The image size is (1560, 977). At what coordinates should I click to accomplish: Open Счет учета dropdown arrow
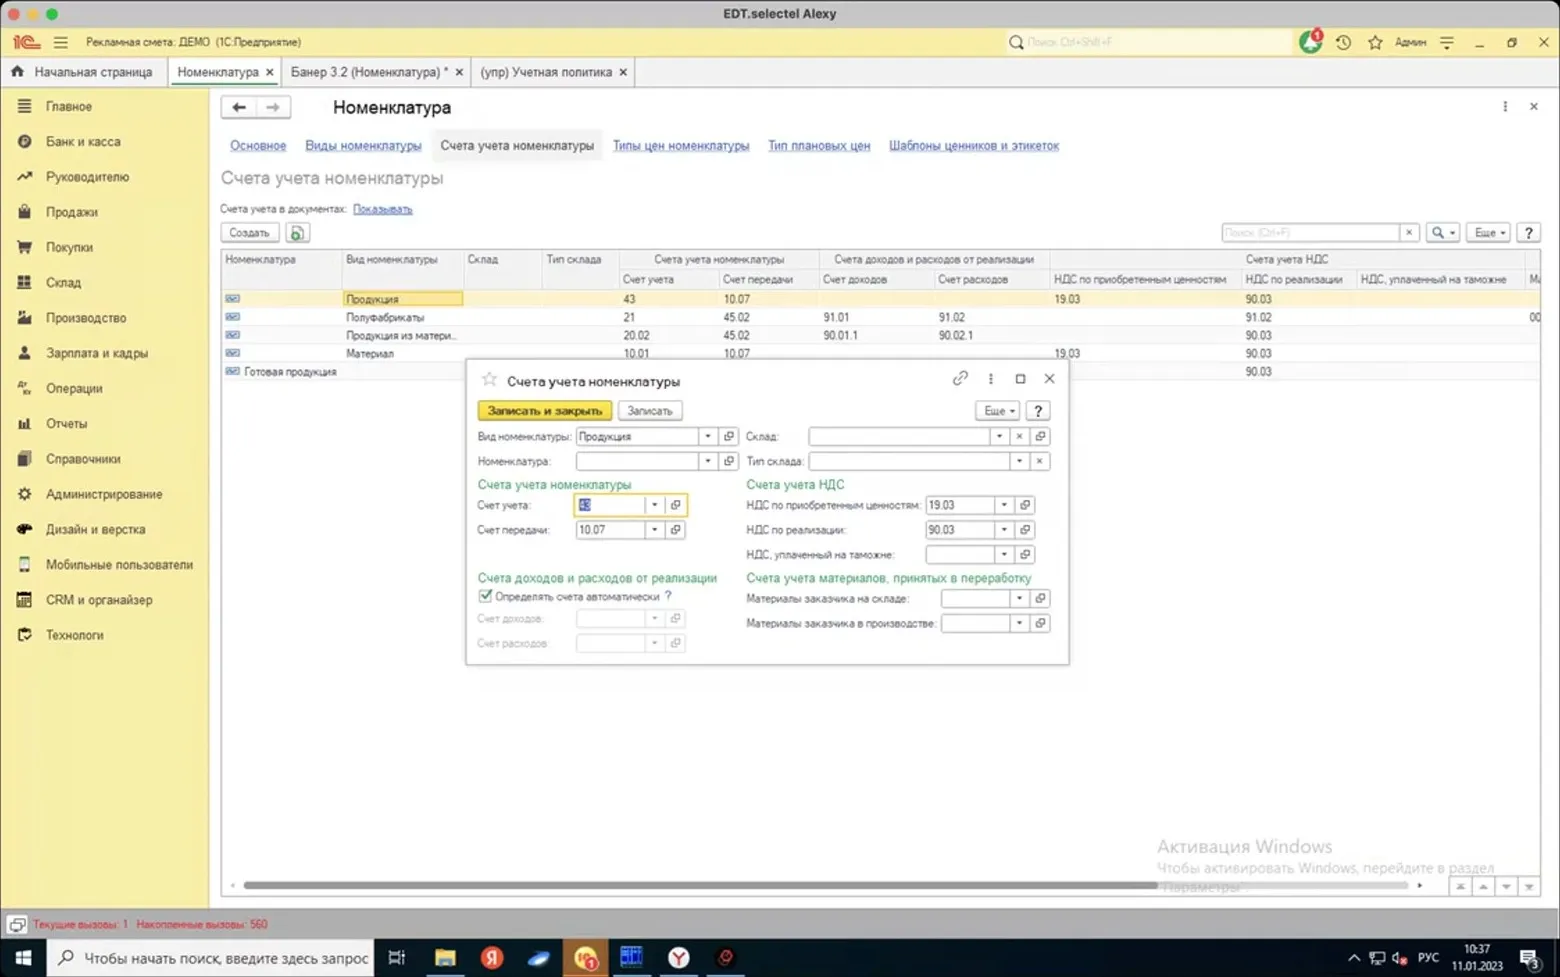654,505
